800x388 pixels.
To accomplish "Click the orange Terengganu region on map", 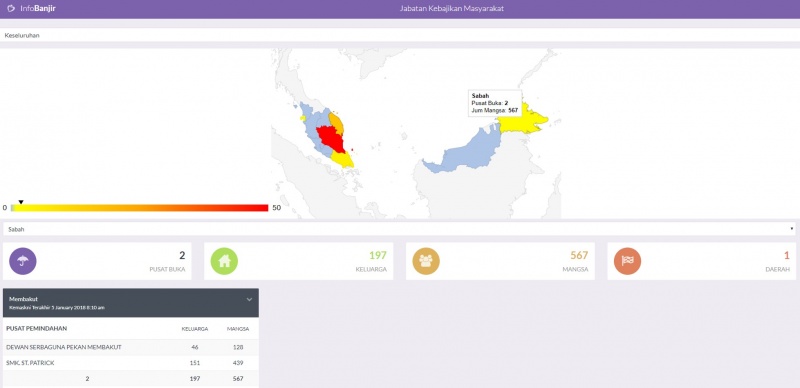I will pyautogui.click(x=337, y=123).
